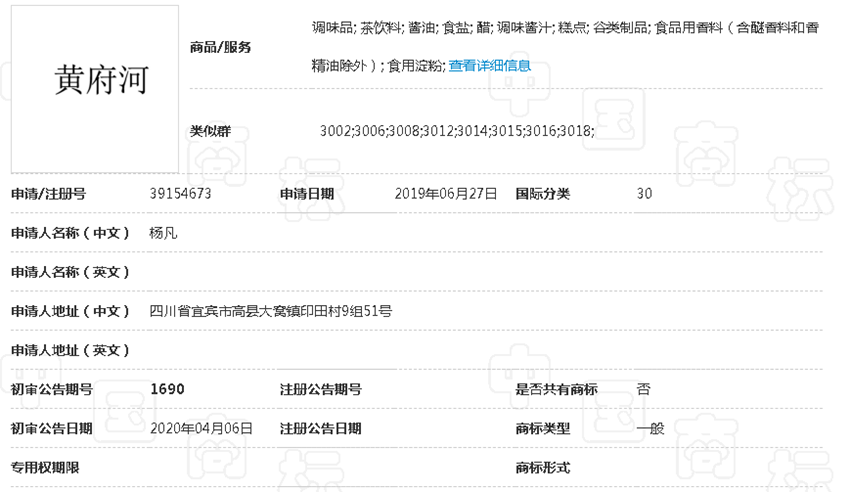850x492 pixels.
Task: Click the 商标形式 label
Action: point(542,467)
